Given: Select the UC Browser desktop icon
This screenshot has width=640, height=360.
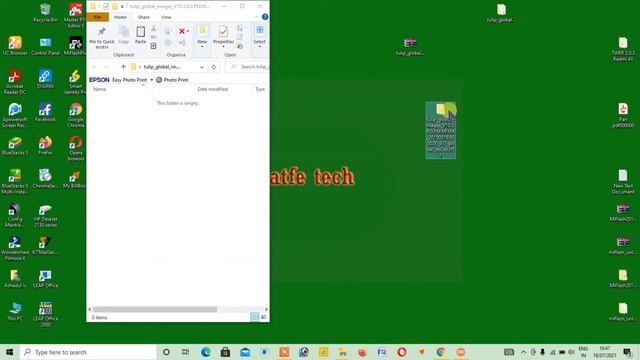Looking at the screenshot, I should [15, 46].
